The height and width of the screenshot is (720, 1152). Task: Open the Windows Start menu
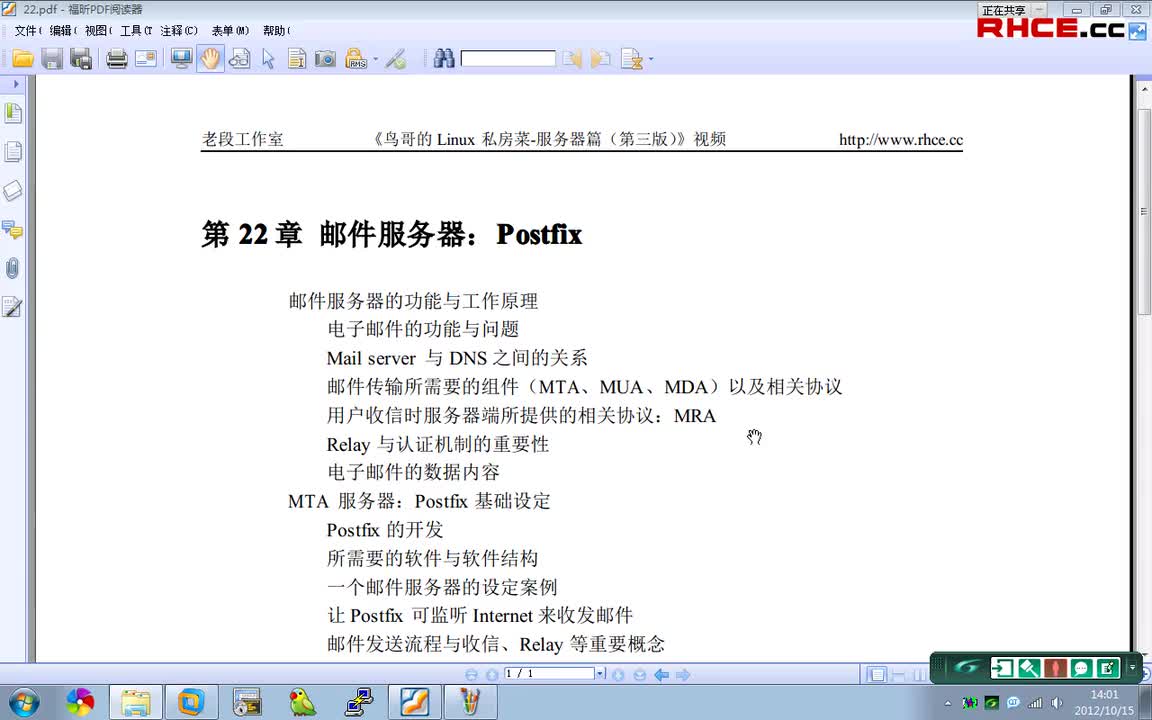coord(23,702)
